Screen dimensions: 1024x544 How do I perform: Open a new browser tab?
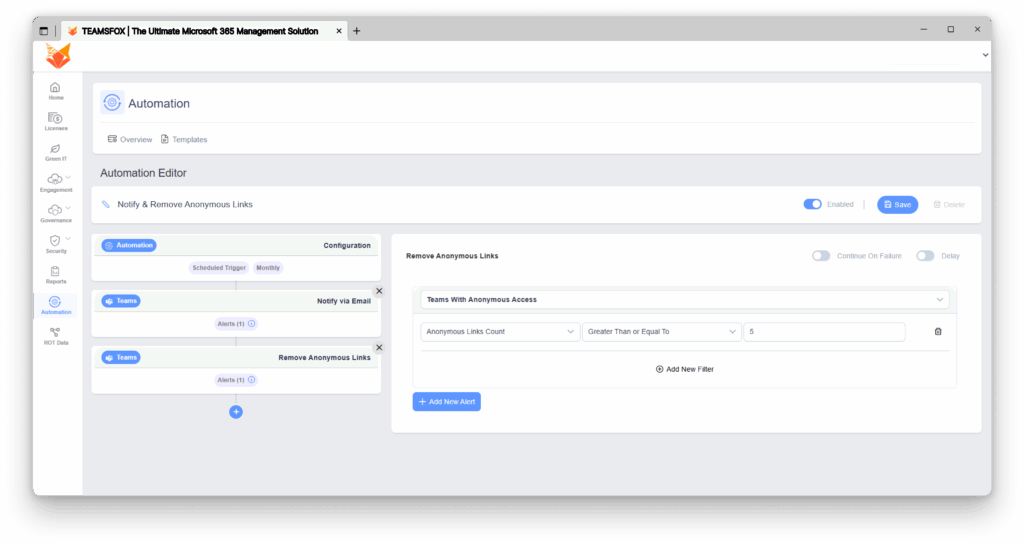pyautogui.click(x=357, y=31)
